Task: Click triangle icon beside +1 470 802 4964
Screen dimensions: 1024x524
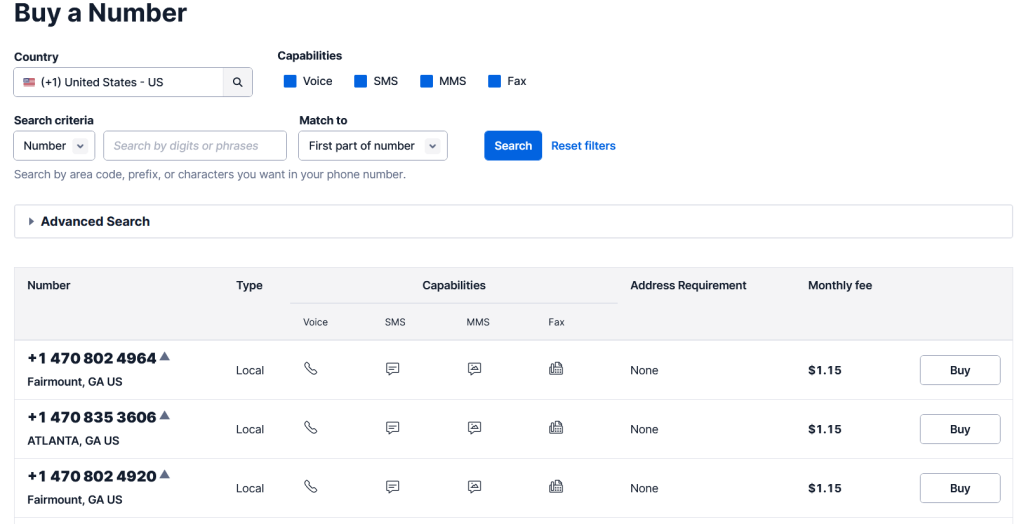Action: click(x=165, y=356)
